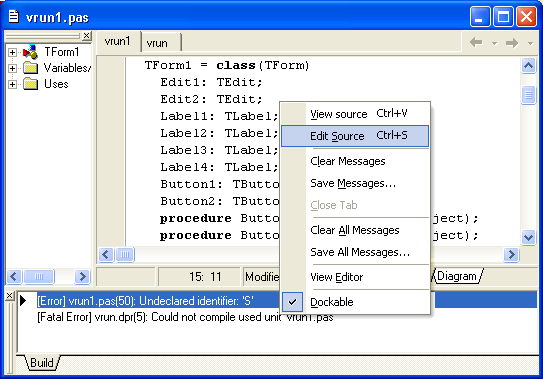Viewport: 543px width, 379px height.
Task: Open the Diagram tab
Action: tap(457, 276)
